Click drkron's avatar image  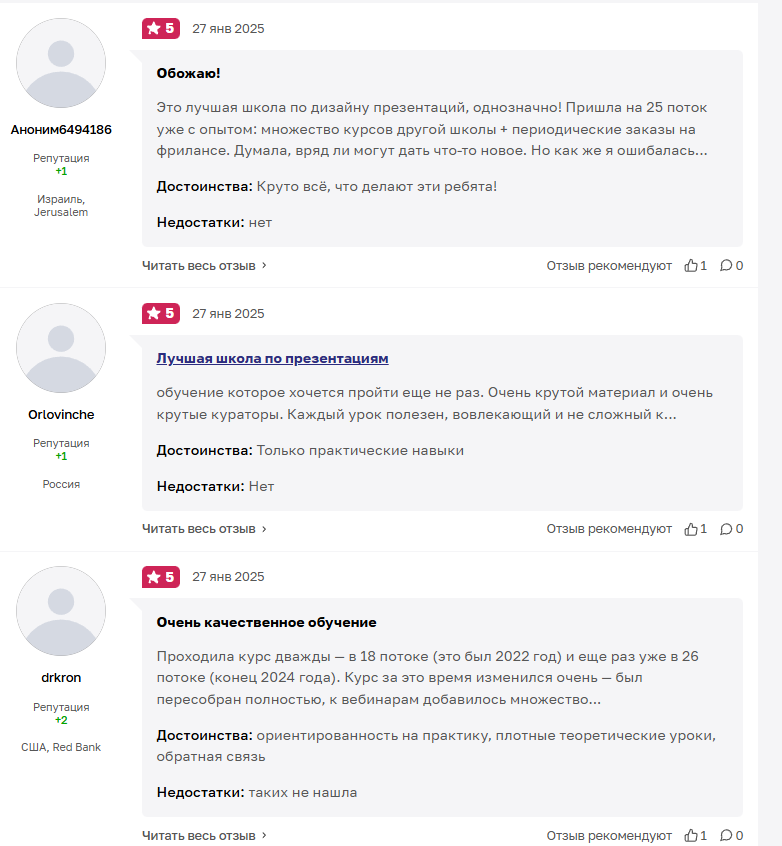61,611
